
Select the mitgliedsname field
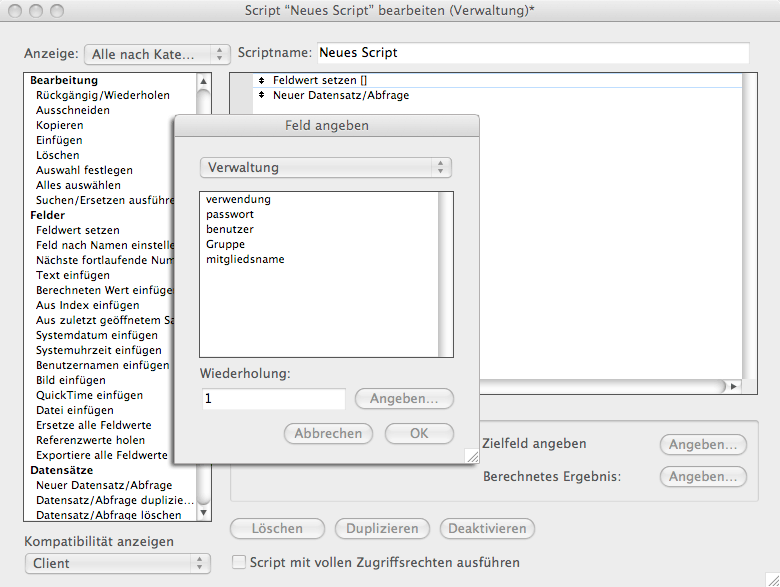[245, 259]
